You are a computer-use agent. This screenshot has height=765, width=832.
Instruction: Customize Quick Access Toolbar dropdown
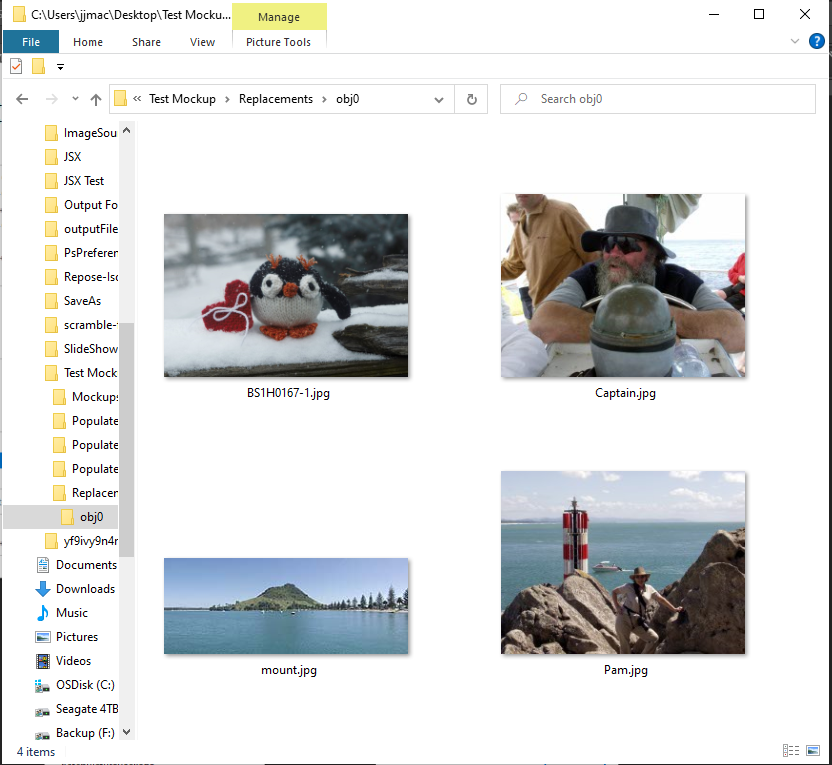coord(60,67)
